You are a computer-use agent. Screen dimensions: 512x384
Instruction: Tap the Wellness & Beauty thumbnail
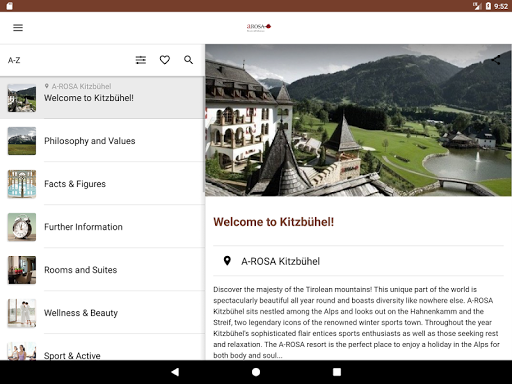coord(22,313)
